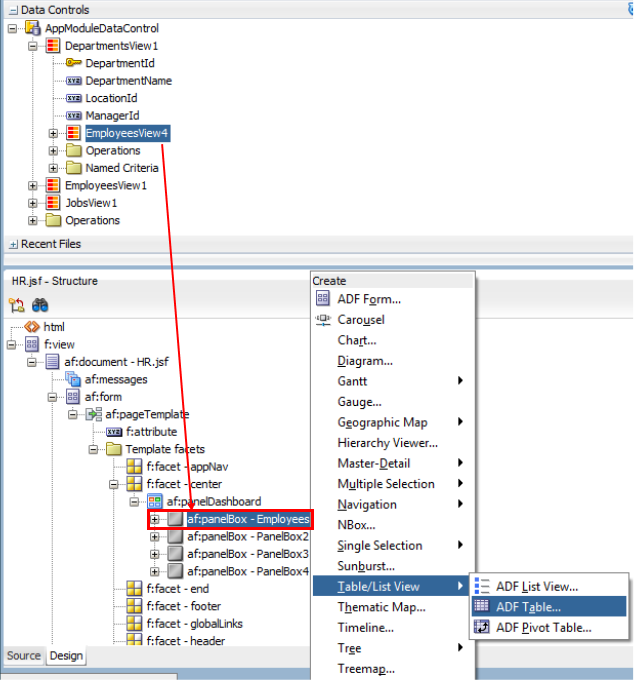This screenshot has width=634, height=680.
Task: Open the Navigation submenu
Action: [393, 504]
